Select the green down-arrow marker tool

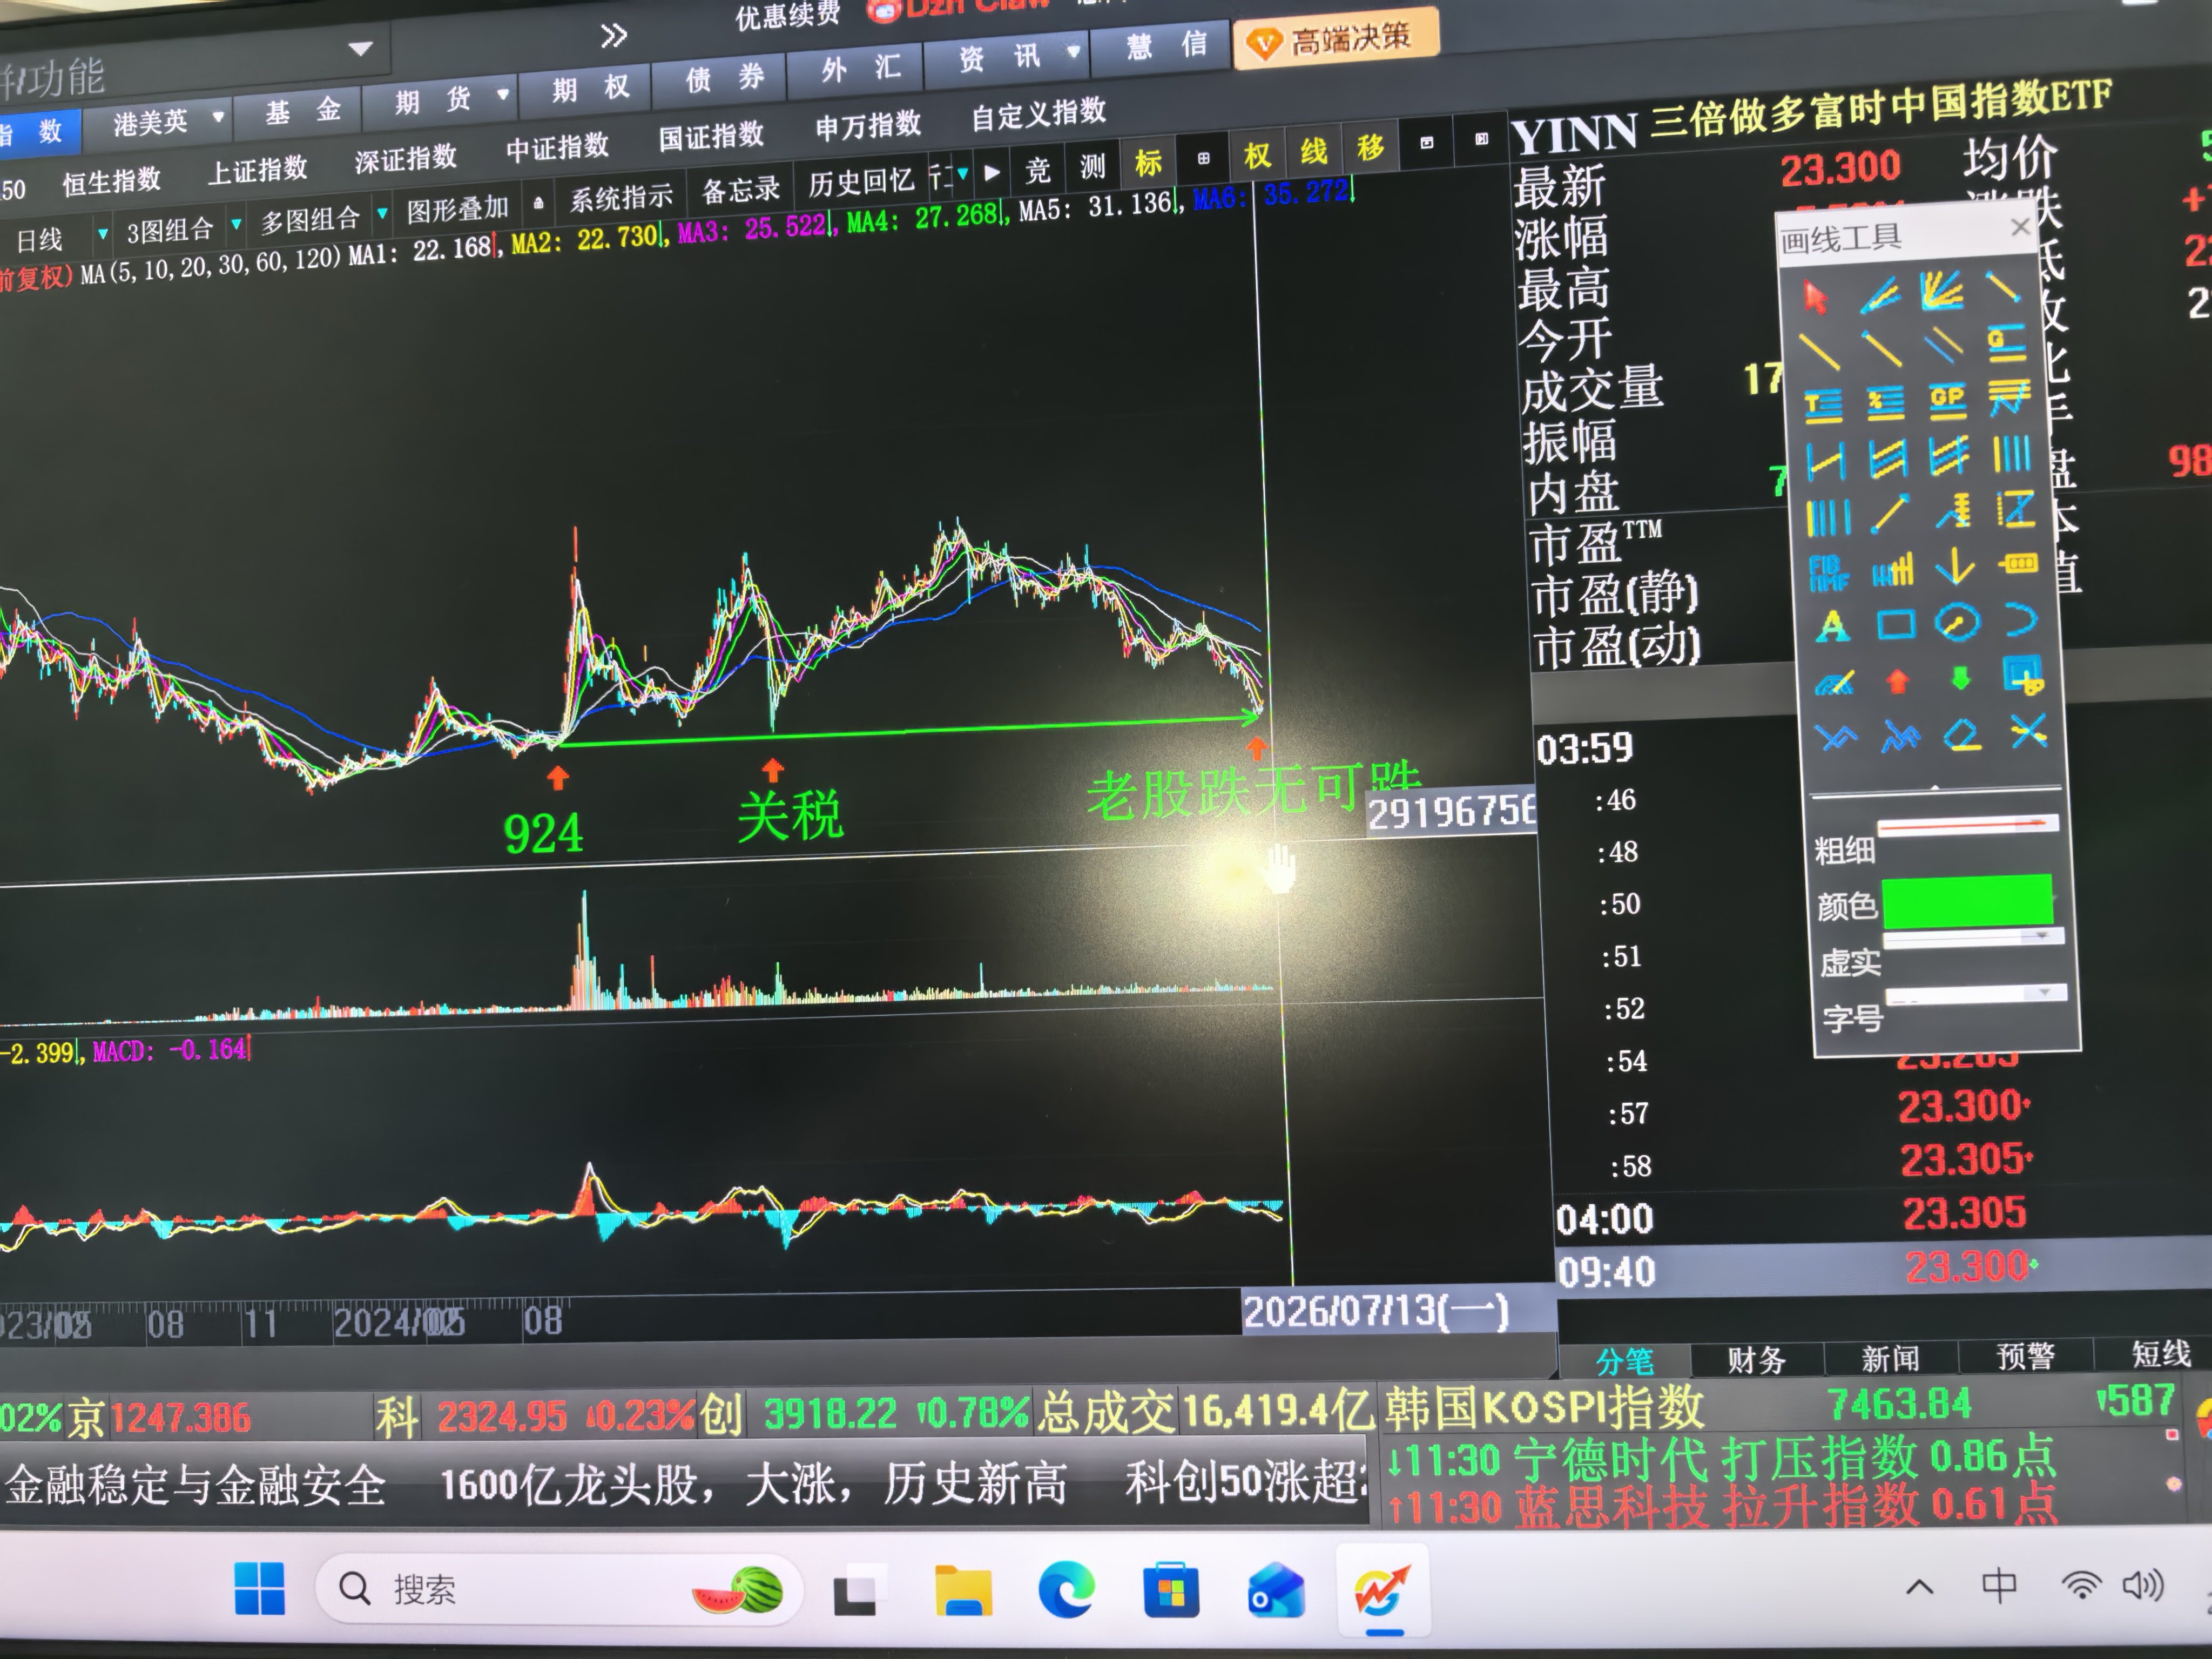[1960, 679]
